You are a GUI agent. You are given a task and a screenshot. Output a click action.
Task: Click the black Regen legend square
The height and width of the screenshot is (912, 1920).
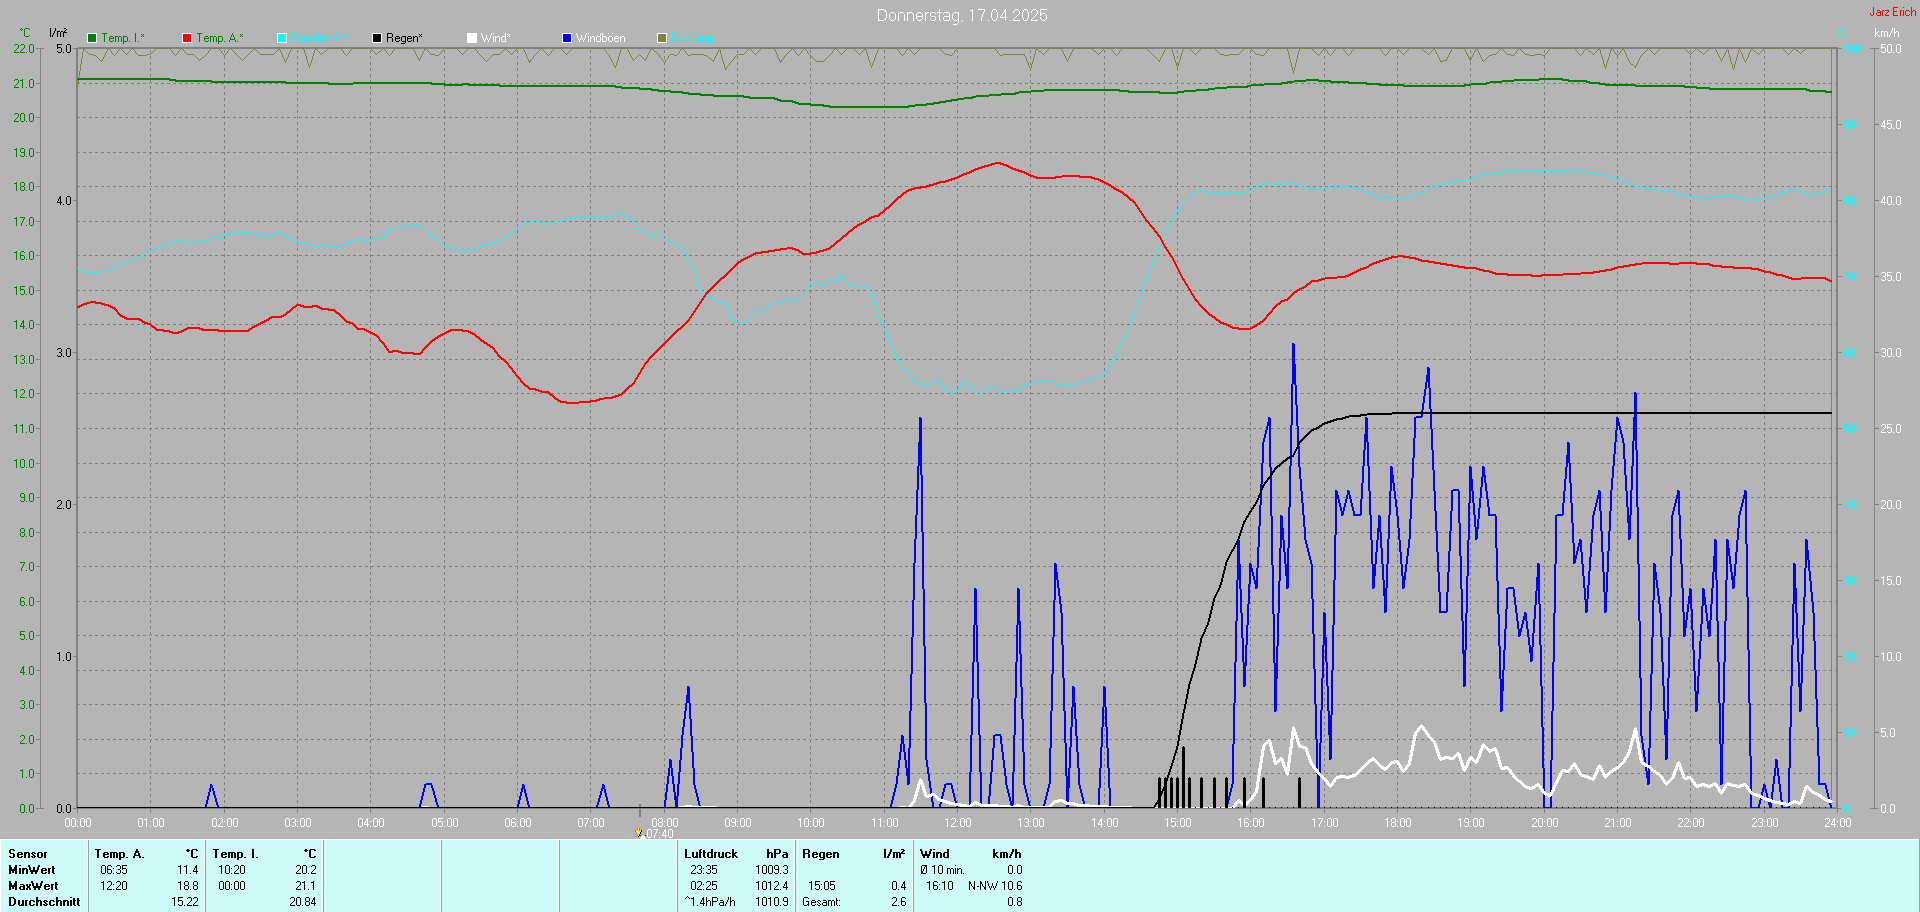point(377,38)
